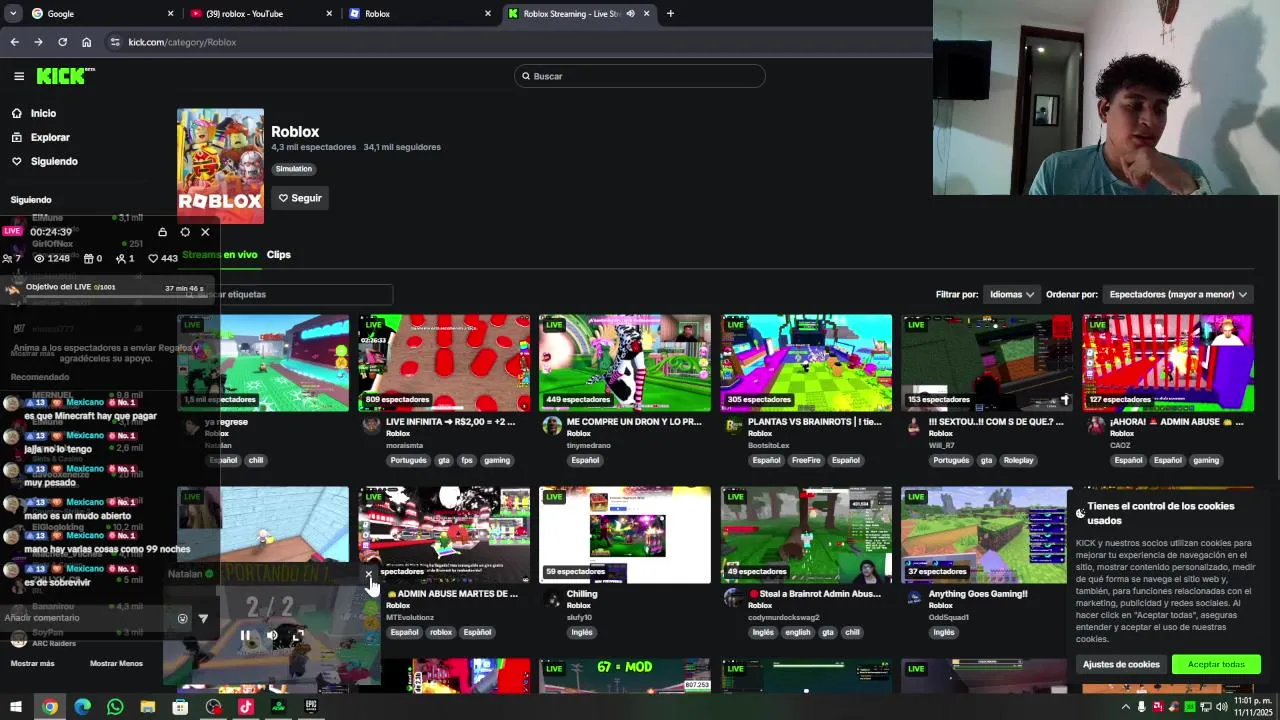Viewport: 1280px width, 720px height.
Task: Click the new followers icon showing 1
Action: click(x=120, y=258)
